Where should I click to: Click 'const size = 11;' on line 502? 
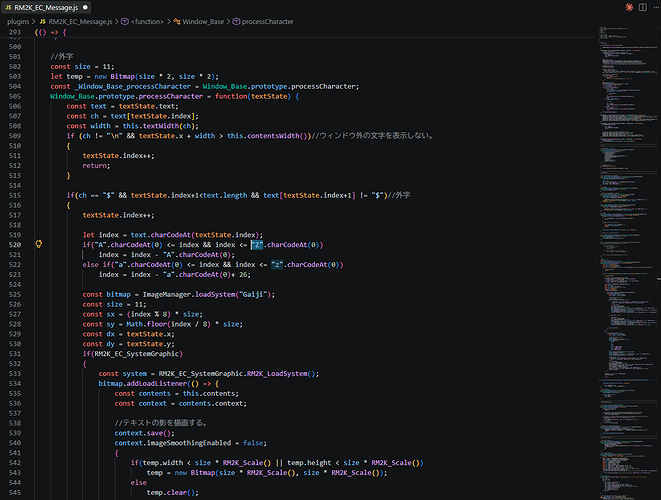pos(82,66)
